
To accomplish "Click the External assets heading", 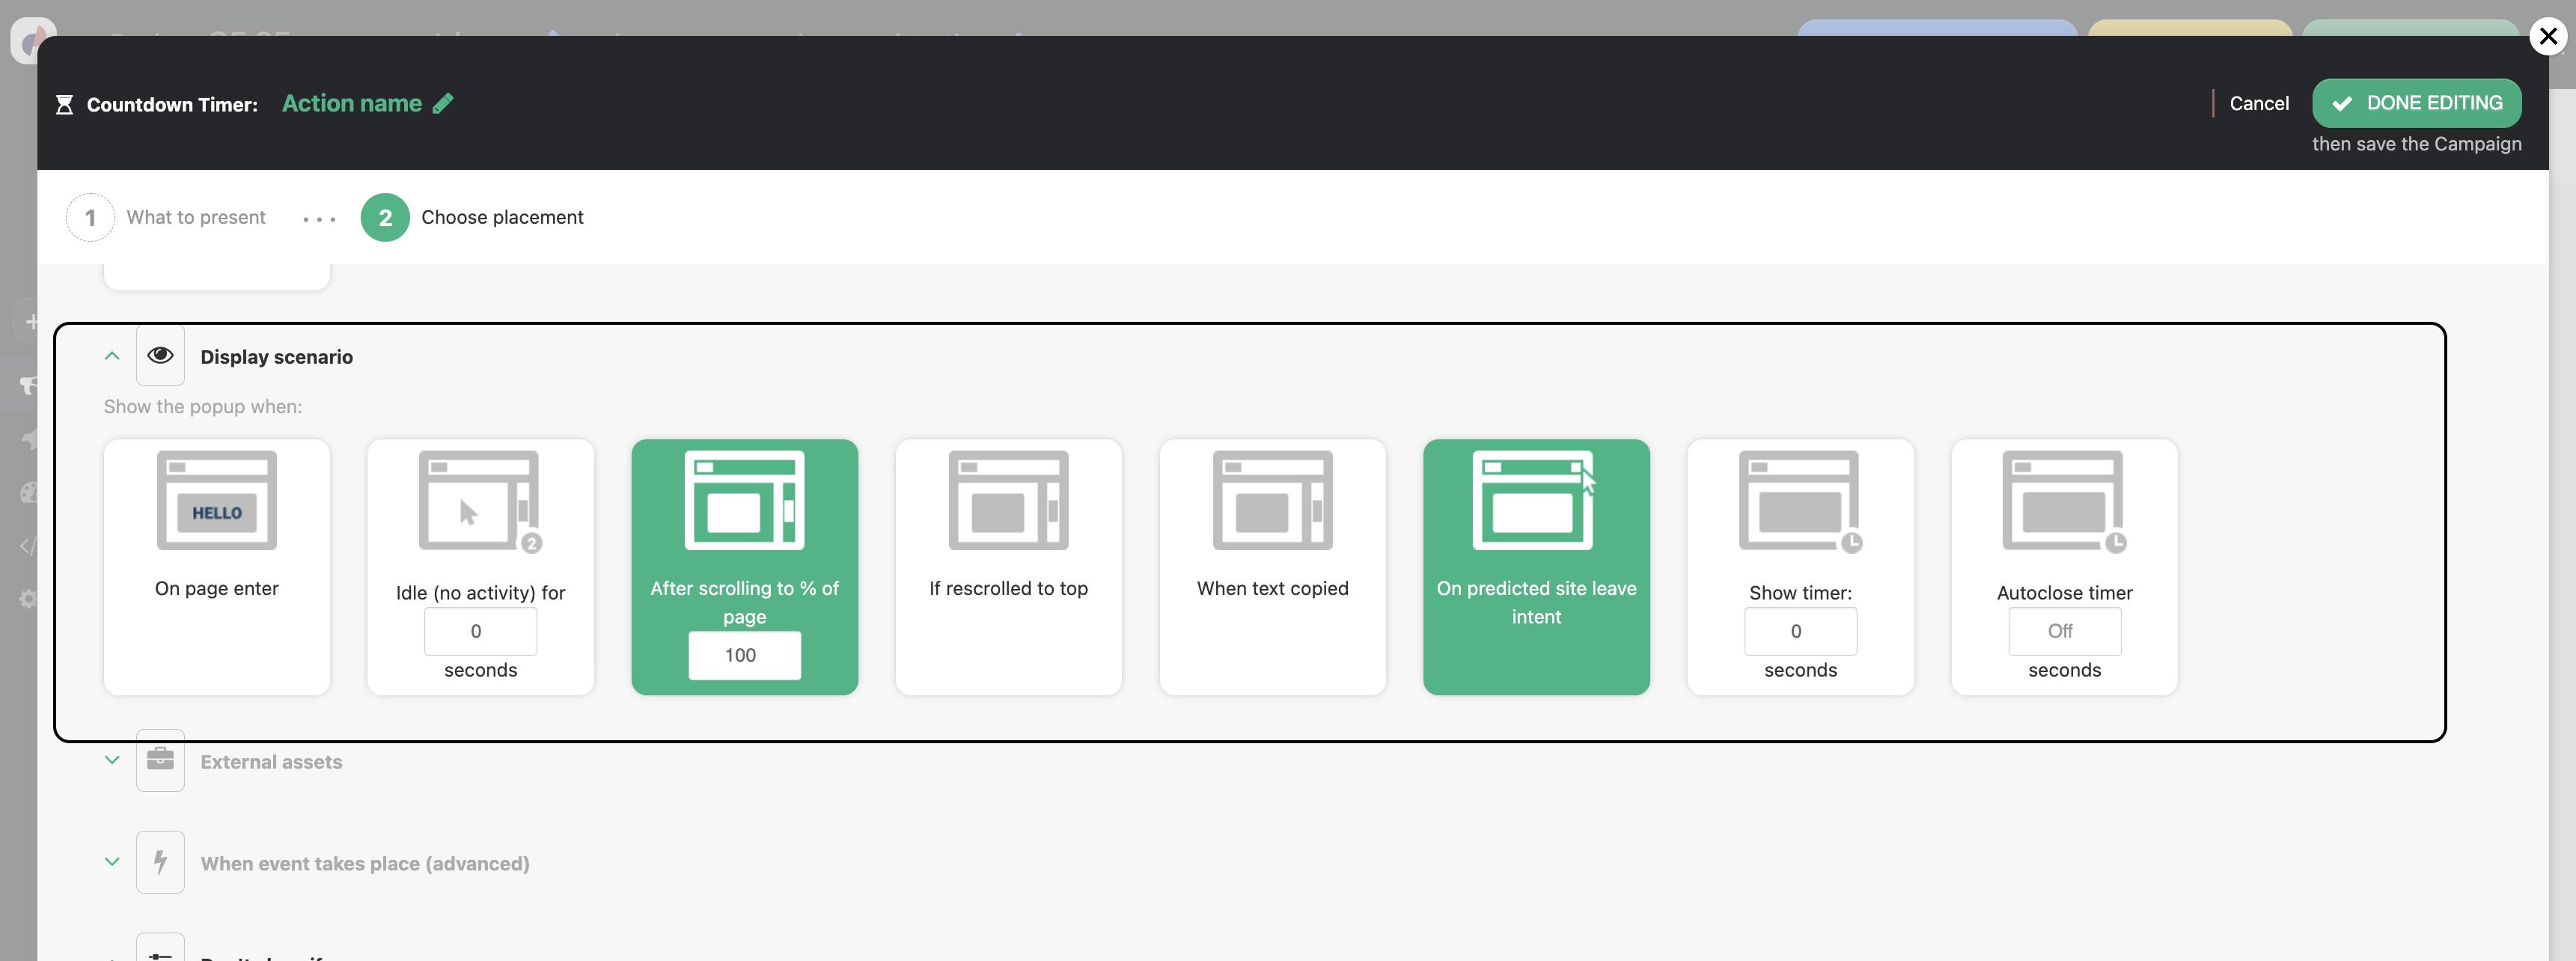I will coord(271,762).
